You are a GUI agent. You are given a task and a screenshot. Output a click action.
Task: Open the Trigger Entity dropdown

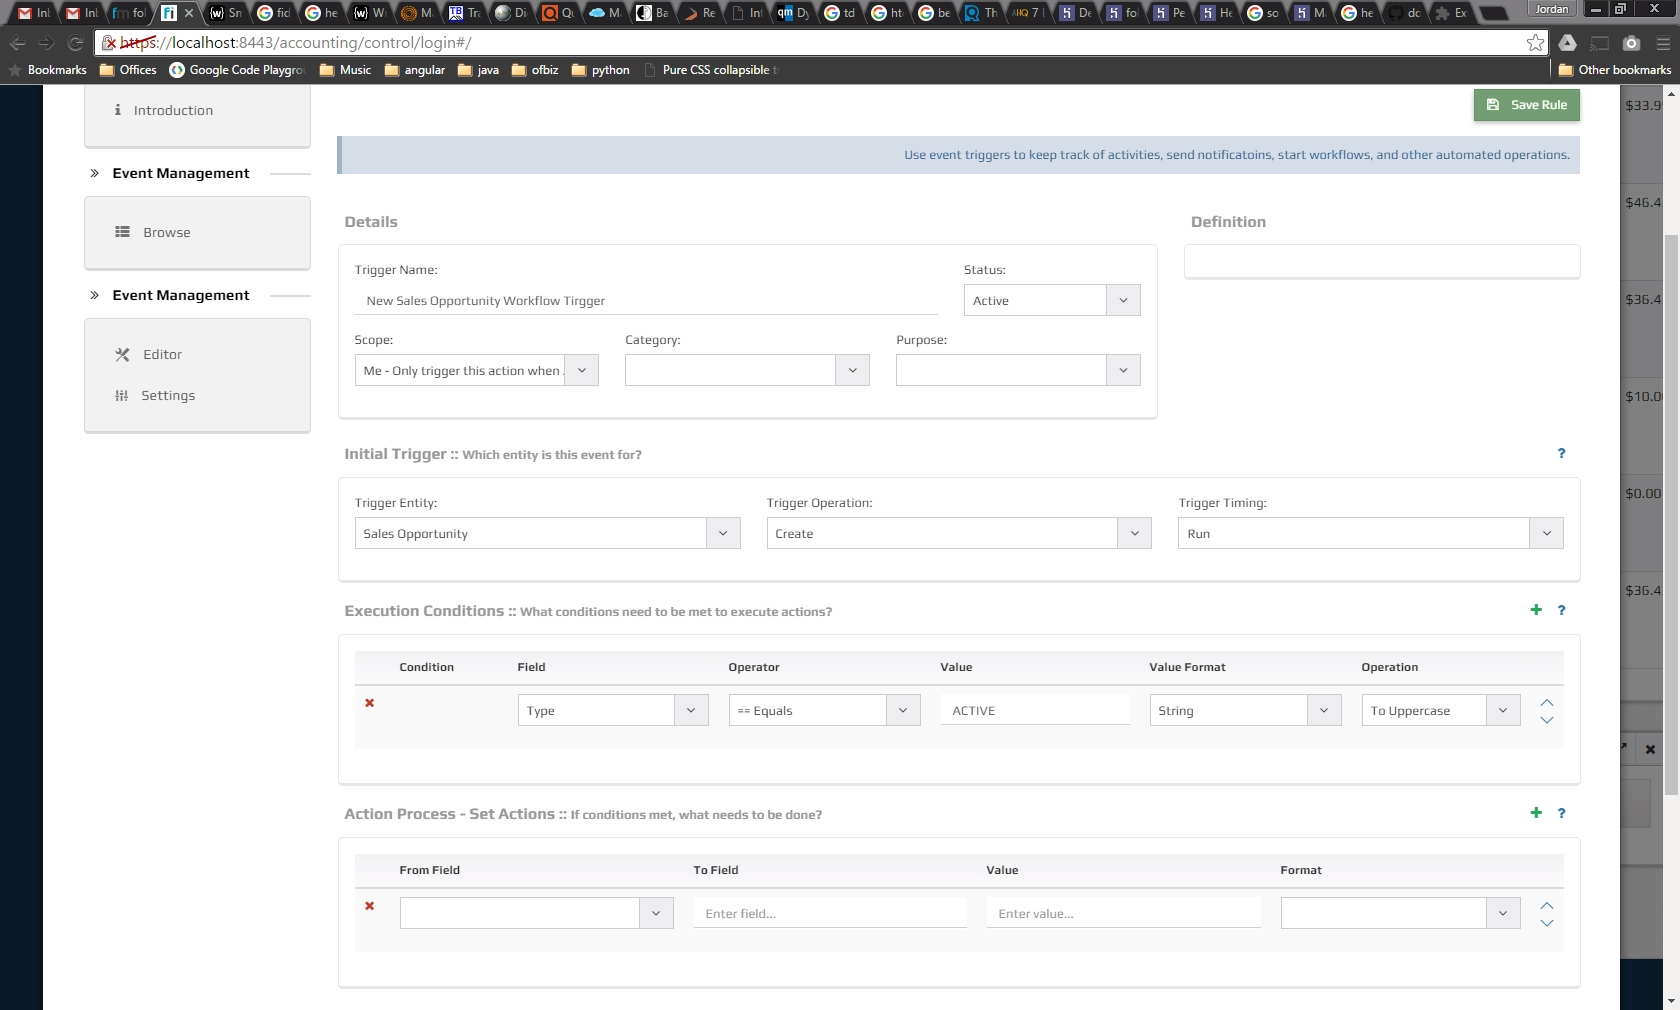coord(547,533)
